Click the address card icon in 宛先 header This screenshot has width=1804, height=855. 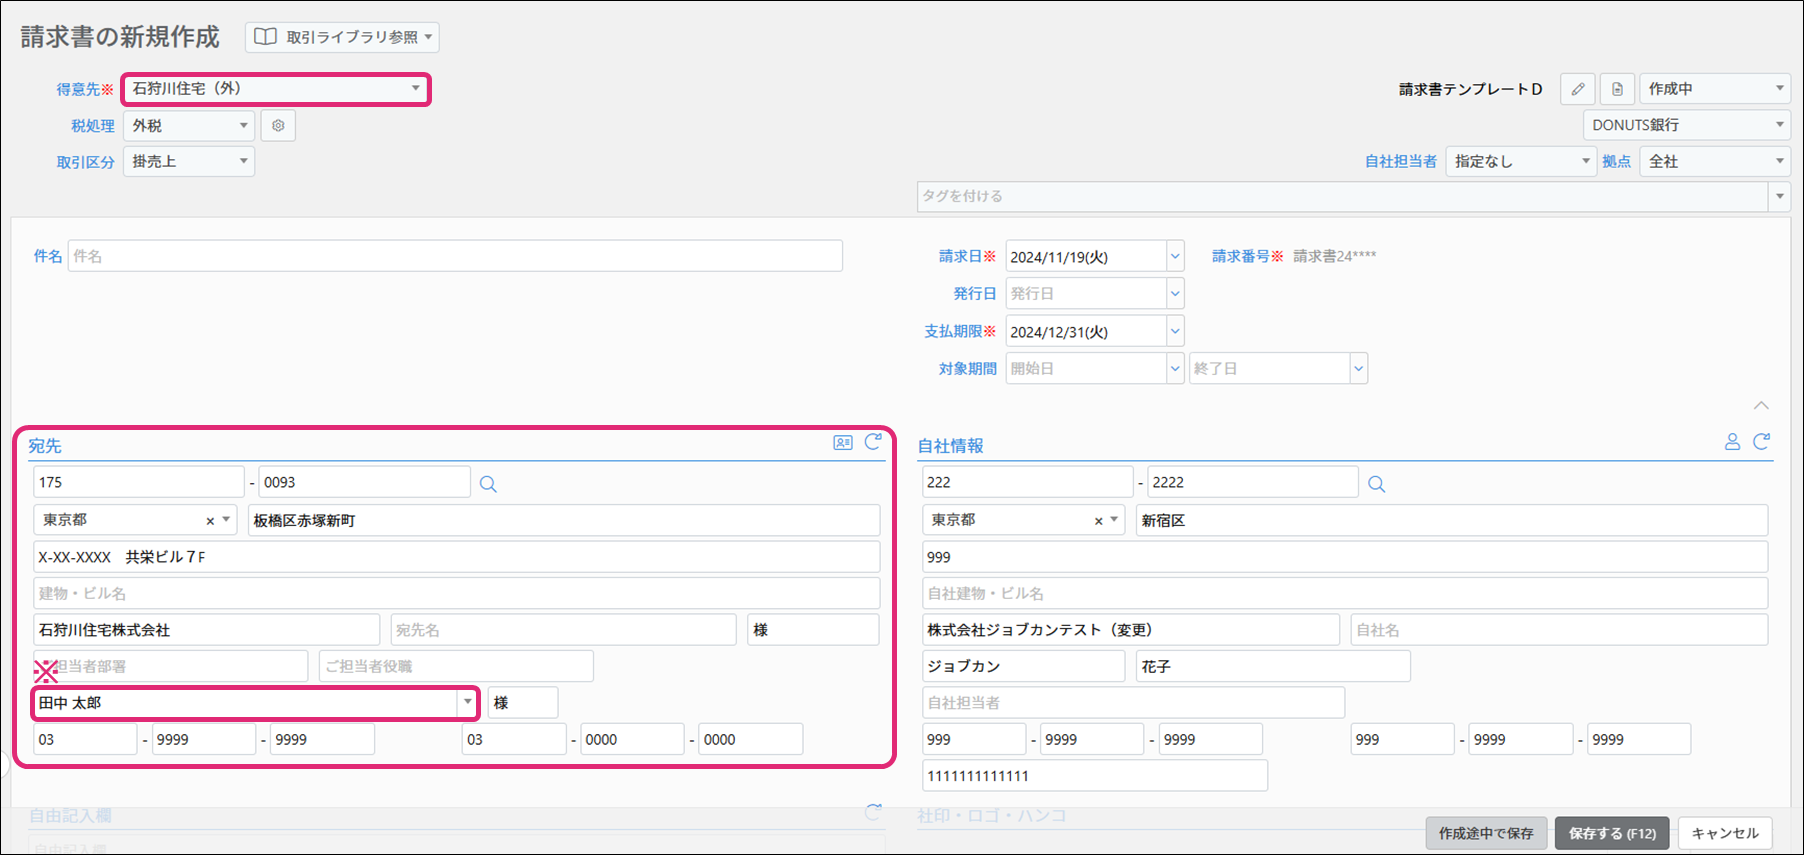pyautogui.click(x=843, y=442)
